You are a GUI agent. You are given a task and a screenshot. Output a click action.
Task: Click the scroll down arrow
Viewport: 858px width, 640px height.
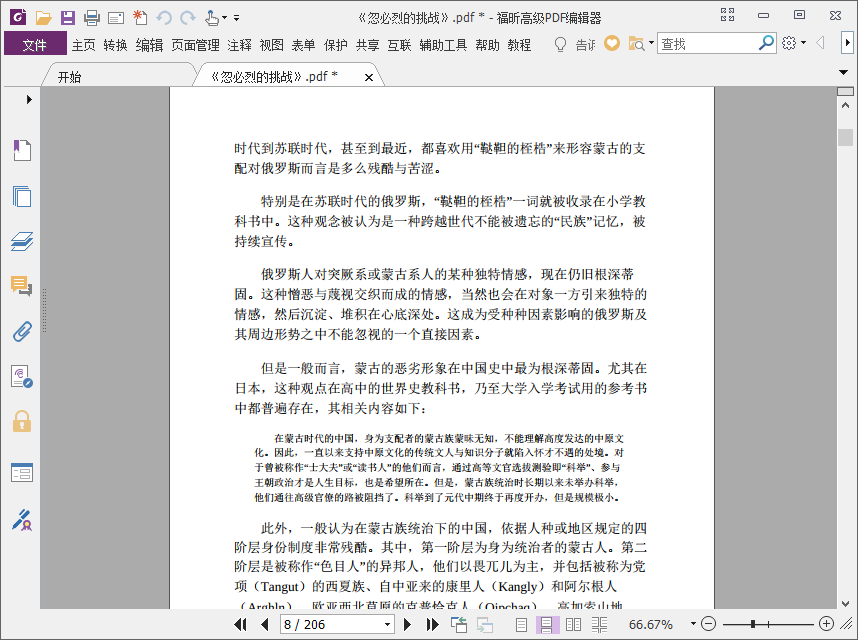pyautogui.click(x=845, y=603)
